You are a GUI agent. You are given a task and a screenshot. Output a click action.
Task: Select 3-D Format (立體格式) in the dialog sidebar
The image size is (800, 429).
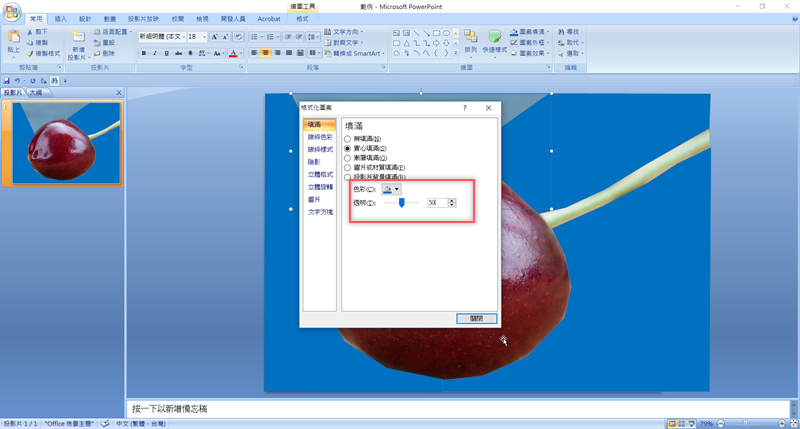click(320, 174)
